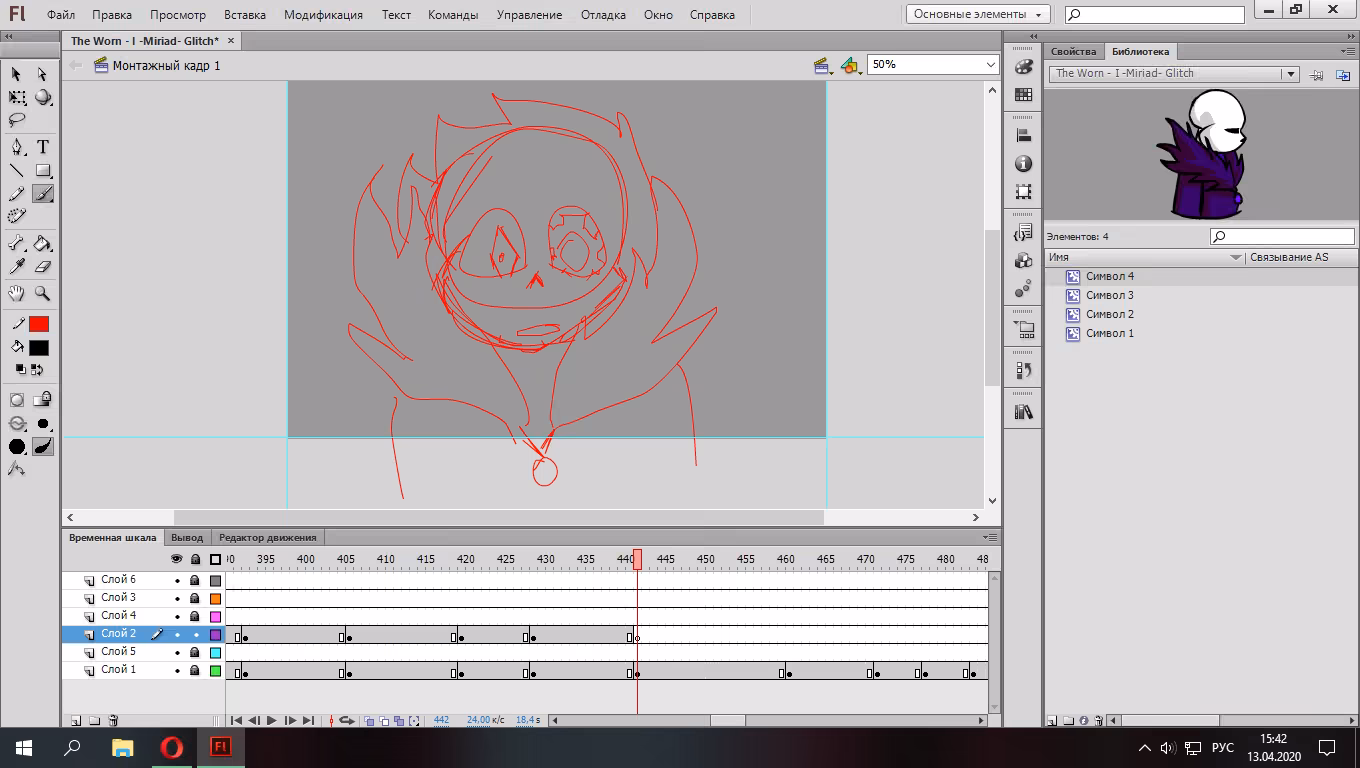Click the Play button in timeline
1360x768 pixels.
tap(272, 720)
